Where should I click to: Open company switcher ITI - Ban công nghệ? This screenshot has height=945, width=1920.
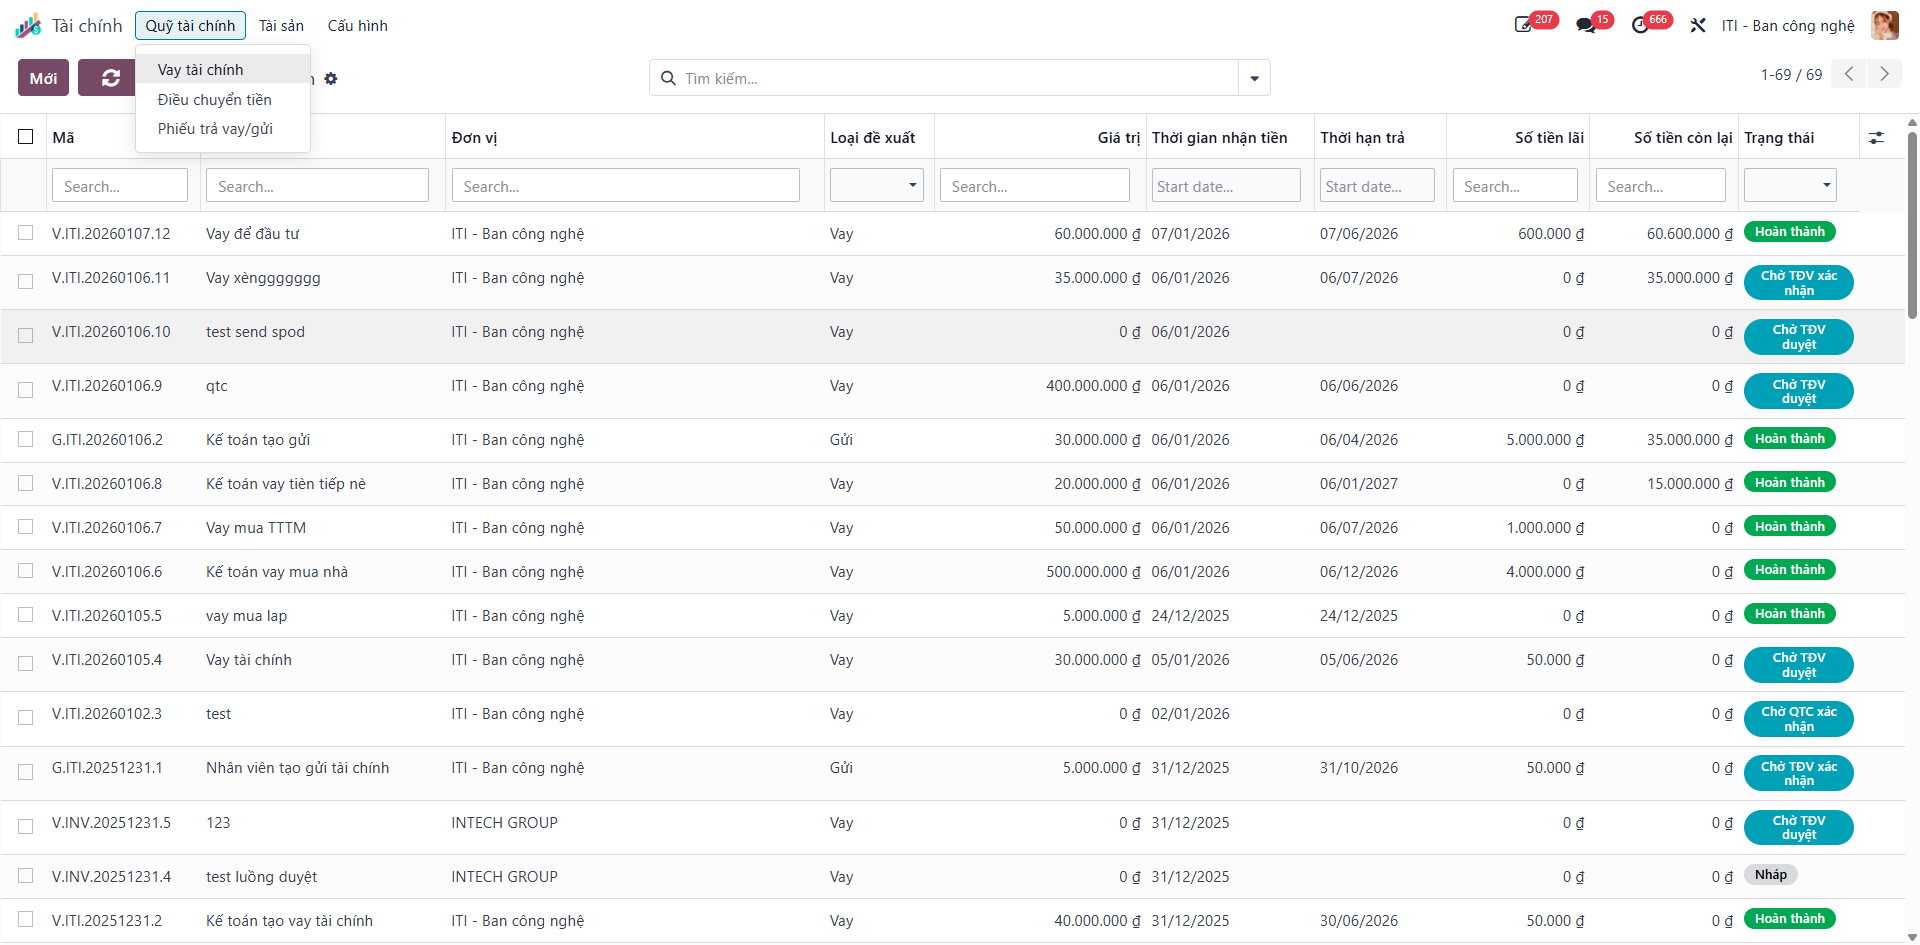(1787, 25)
